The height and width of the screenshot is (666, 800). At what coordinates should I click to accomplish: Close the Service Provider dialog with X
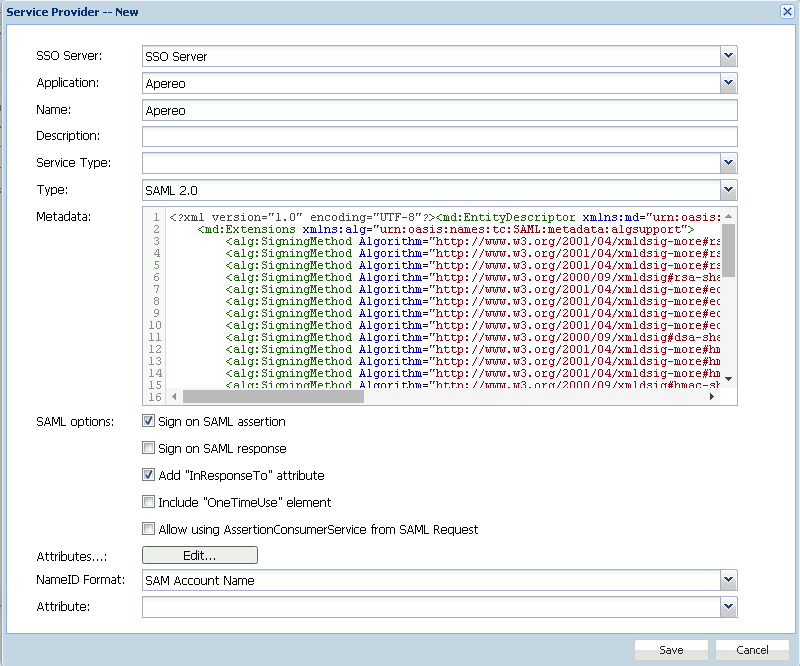click(787, 11)
